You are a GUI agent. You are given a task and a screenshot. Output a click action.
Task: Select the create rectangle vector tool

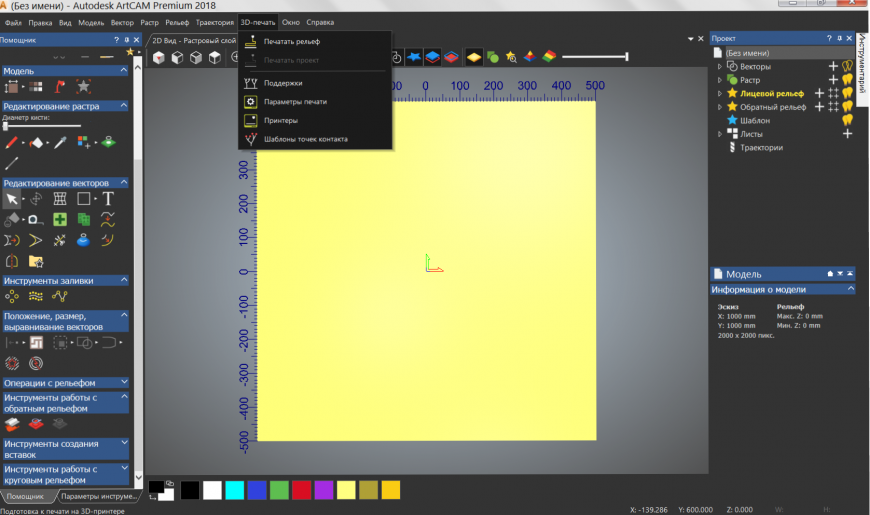click(x=84, y=199)
